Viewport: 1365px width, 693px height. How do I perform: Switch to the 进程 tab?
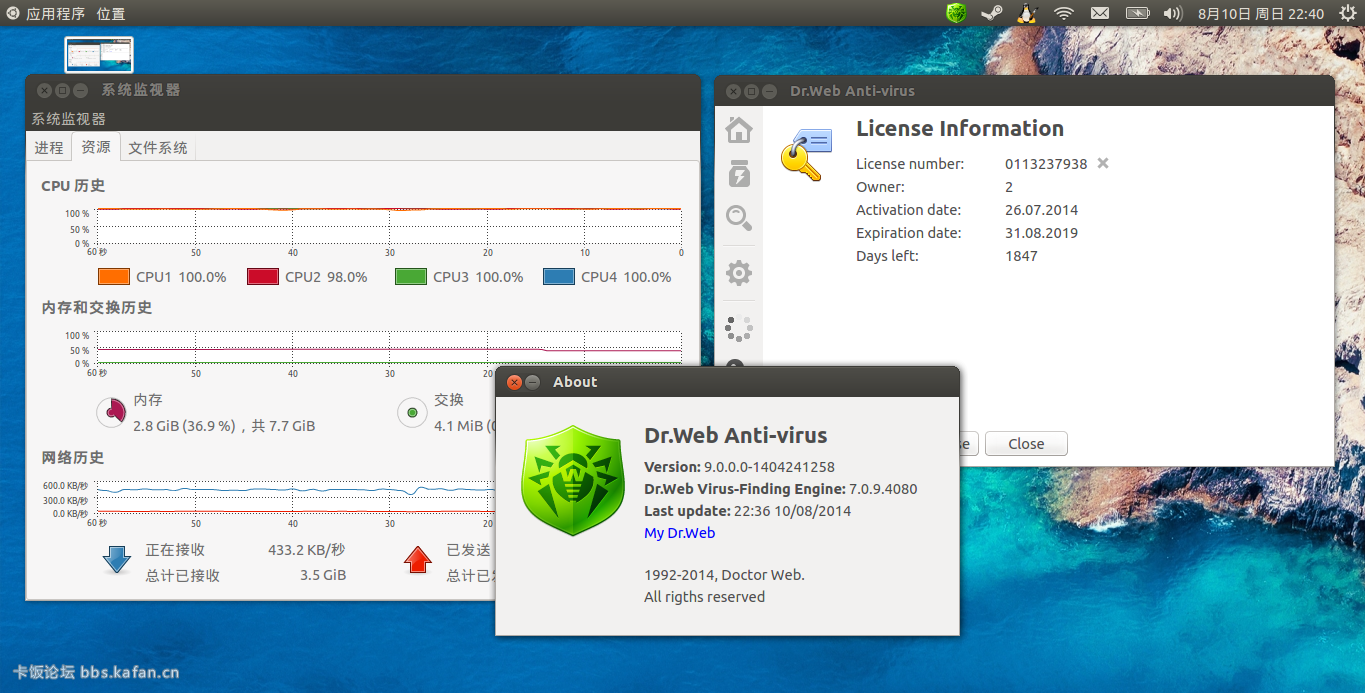(49, 147)
